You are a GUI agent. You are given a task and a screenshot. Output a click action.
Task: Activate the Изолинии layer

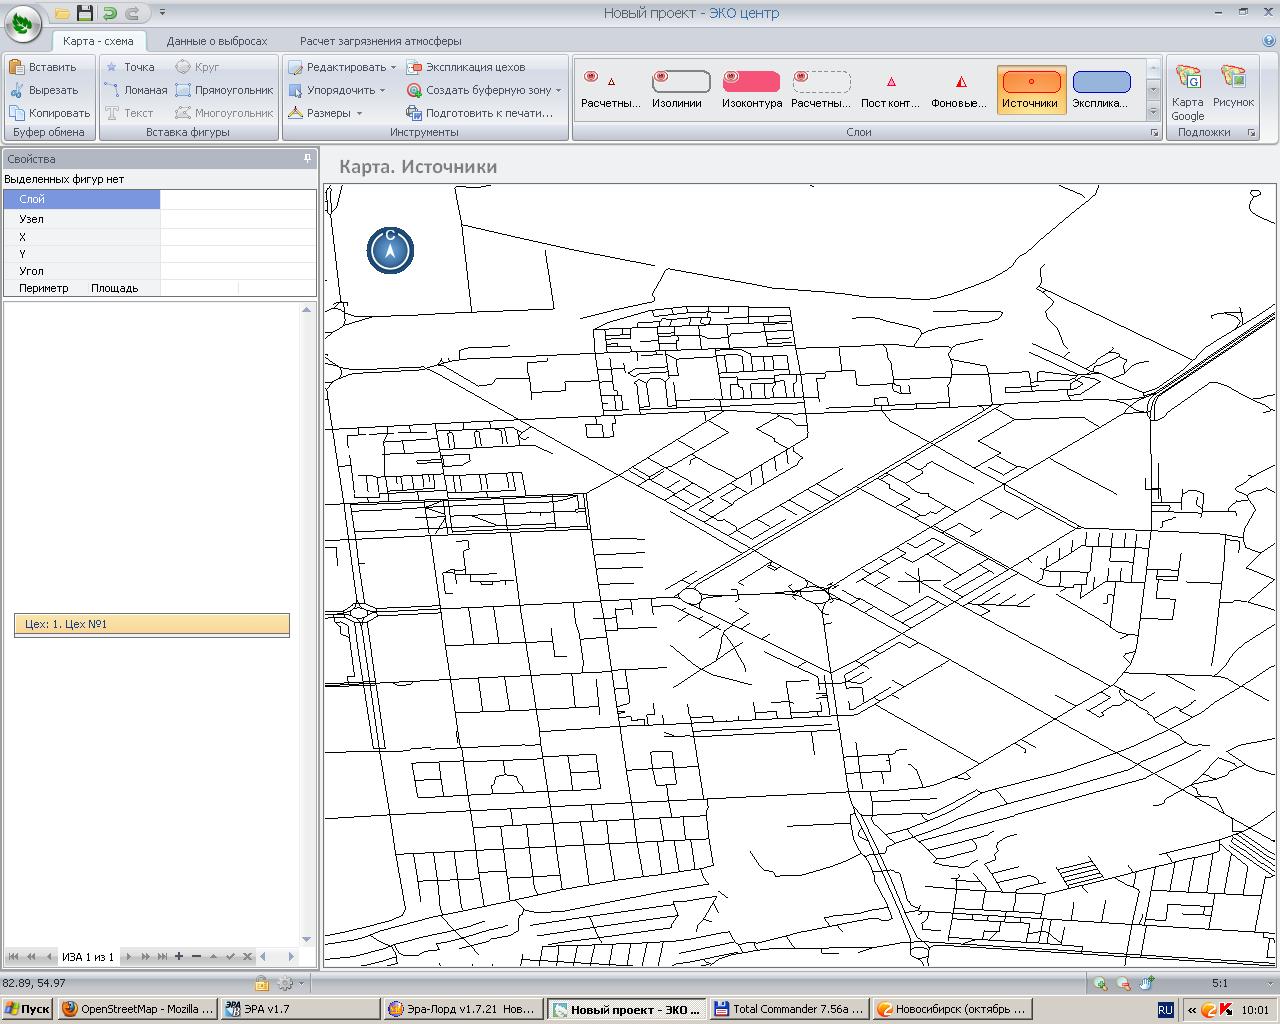(677, 89)
